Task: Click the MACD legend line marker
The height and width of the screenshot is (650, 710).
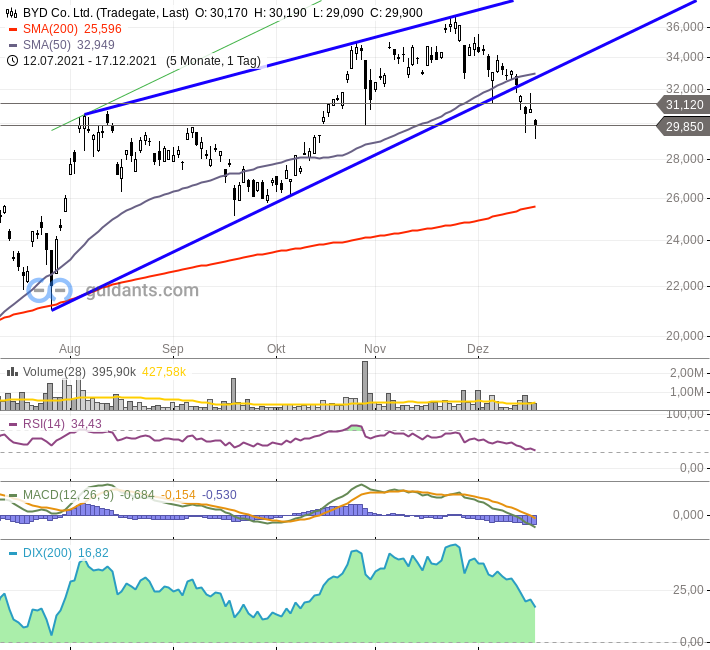Action: (13, 495)
